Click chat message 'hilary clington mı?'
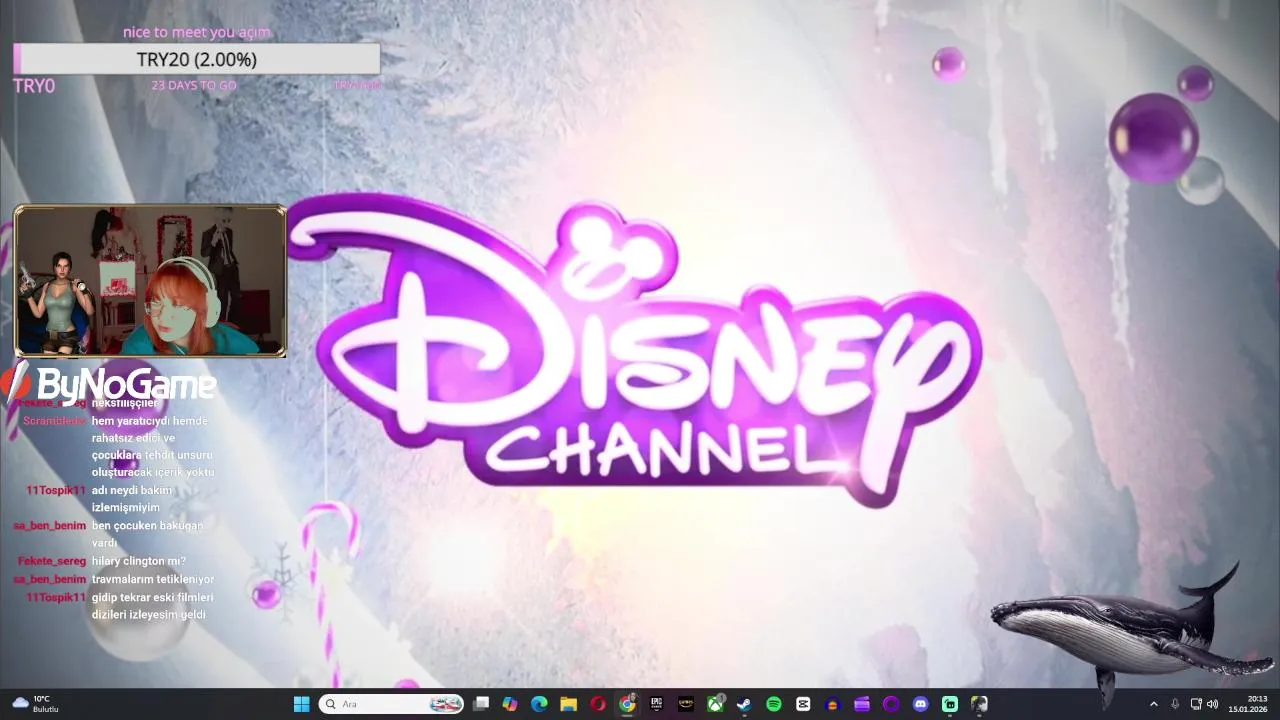The image size is (1280, 720). click(x=139, y=561)
